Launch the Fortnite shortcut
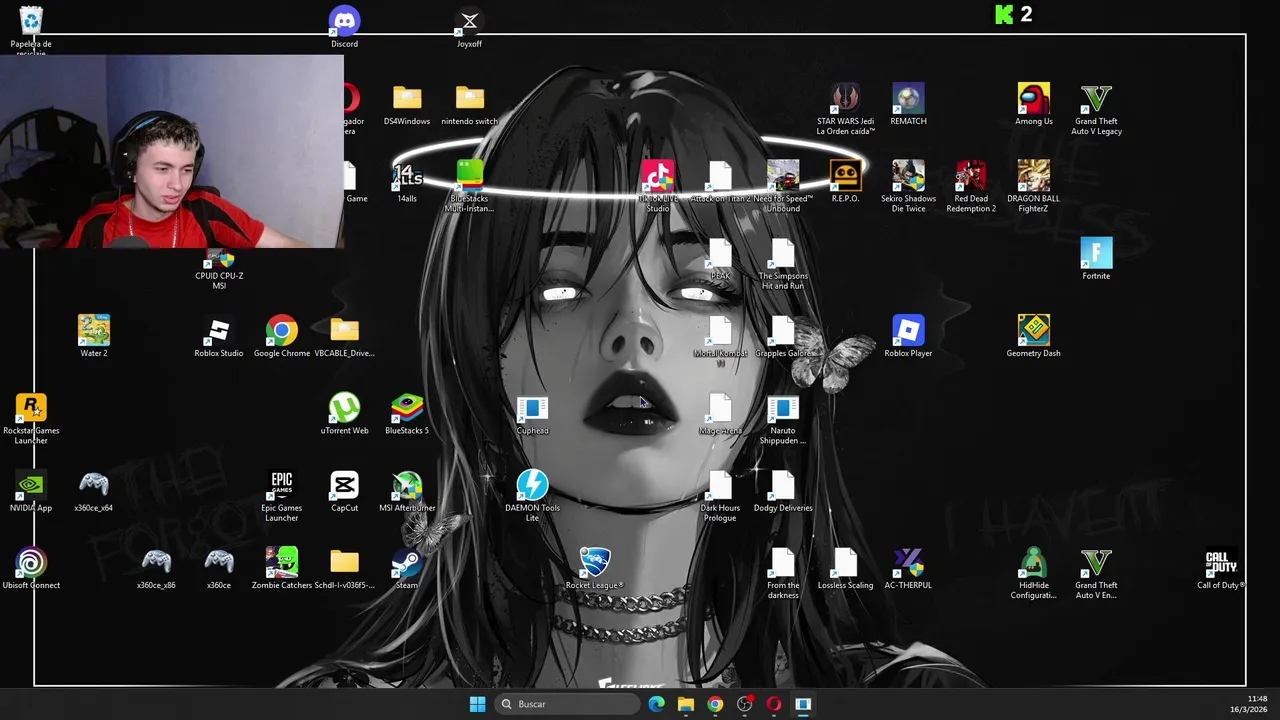The height and width of the screenshot is (720, 1280). pos(1096,259)
